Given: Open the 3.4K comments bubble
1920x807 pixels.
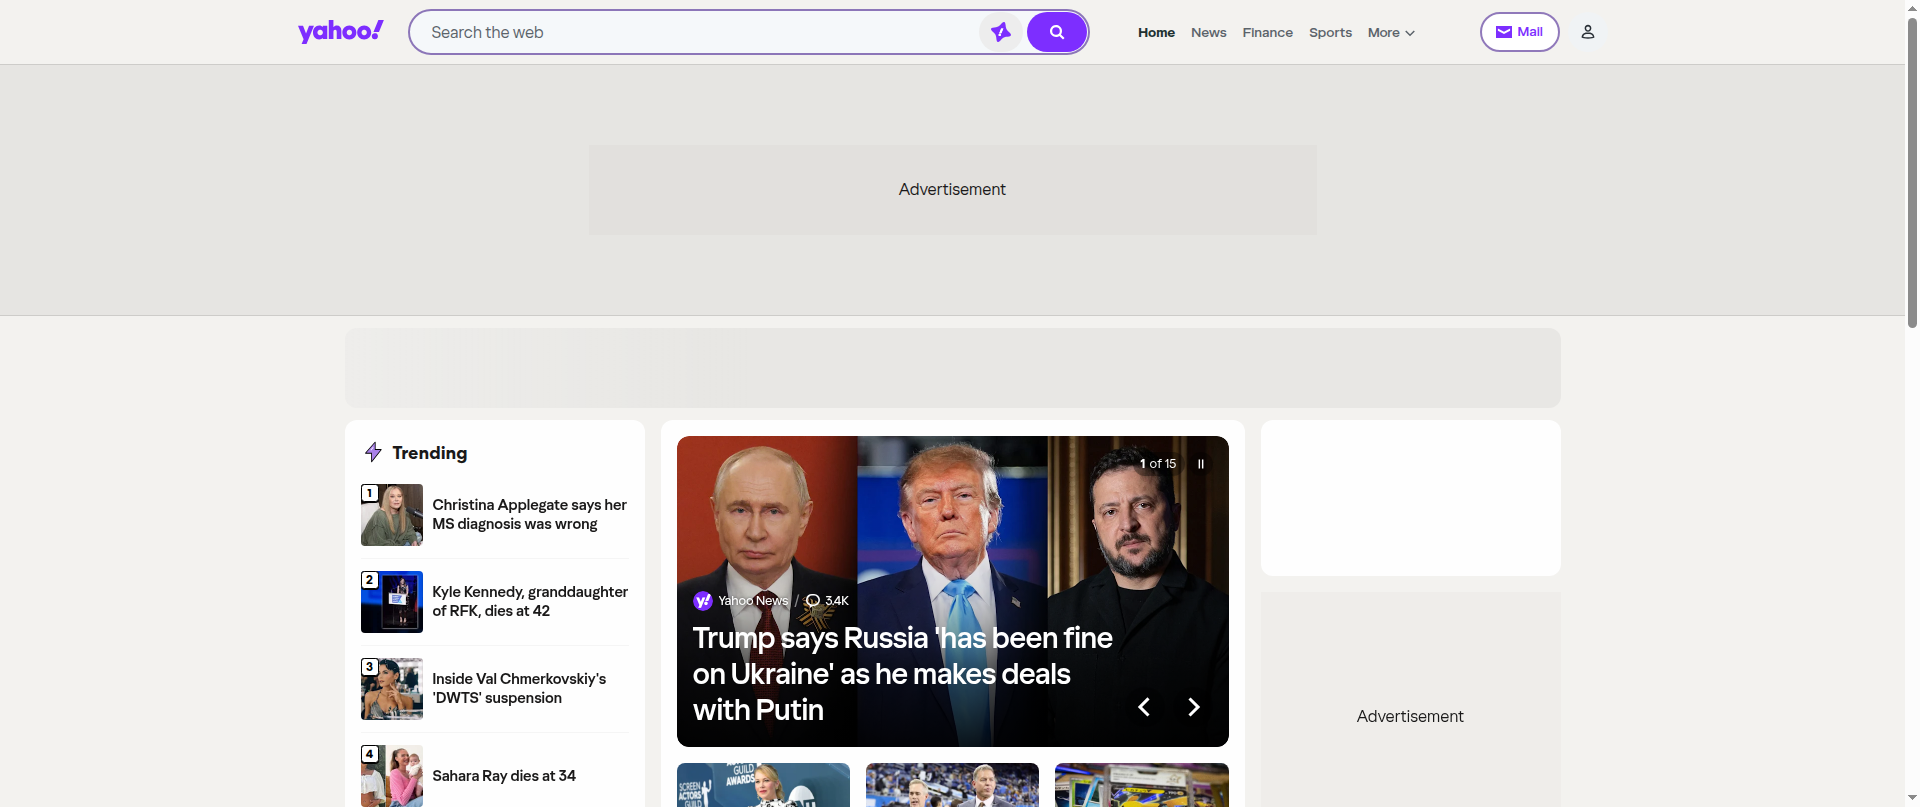Looking at the screenshot, I should point(827,600).
